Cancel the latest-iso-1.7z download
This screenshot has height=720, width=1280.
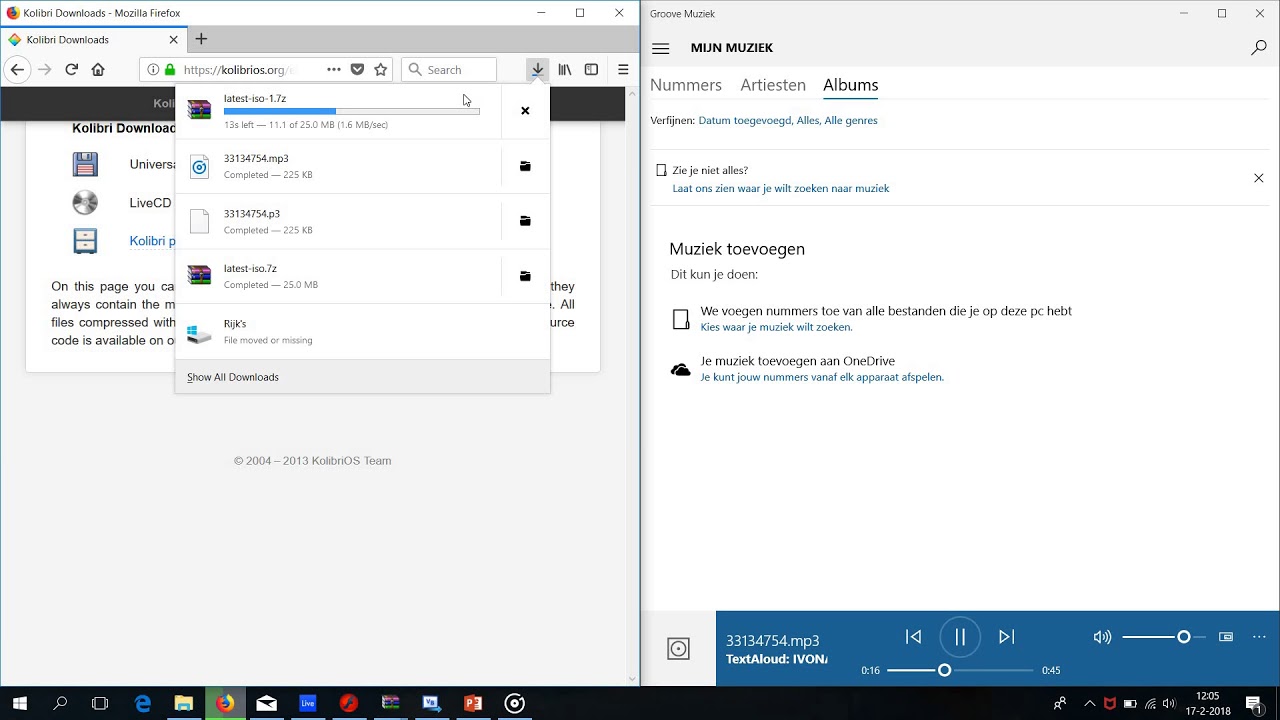(525, 111)
